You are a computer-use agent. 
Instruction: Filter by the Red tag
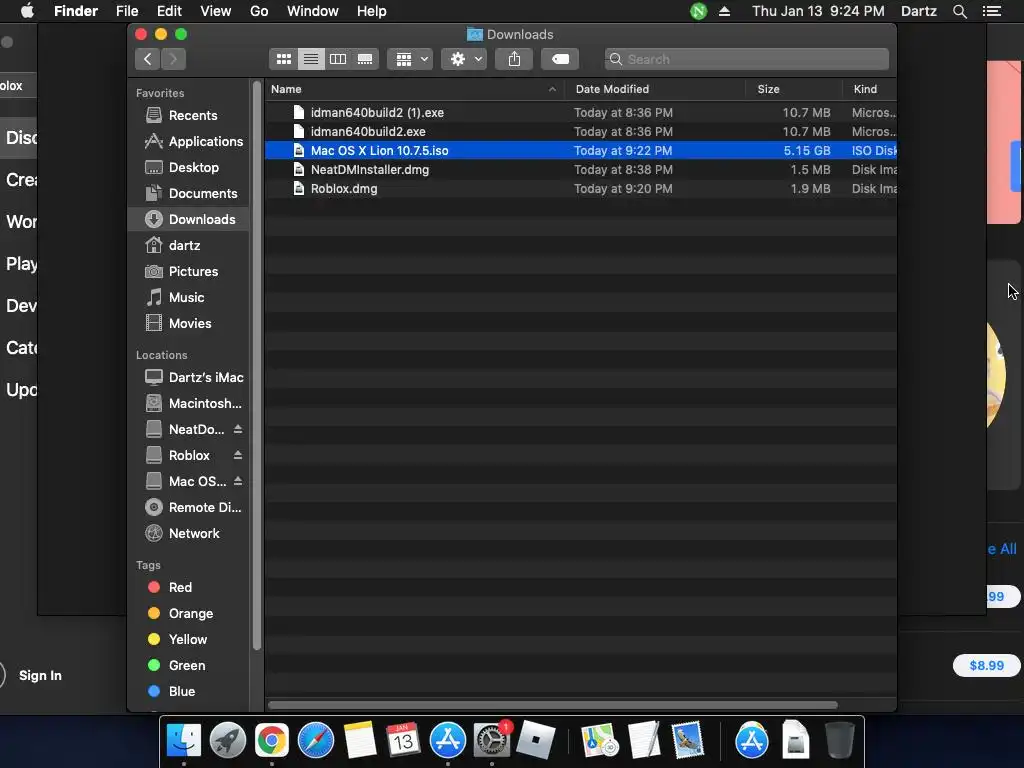(x=189, y=588)
